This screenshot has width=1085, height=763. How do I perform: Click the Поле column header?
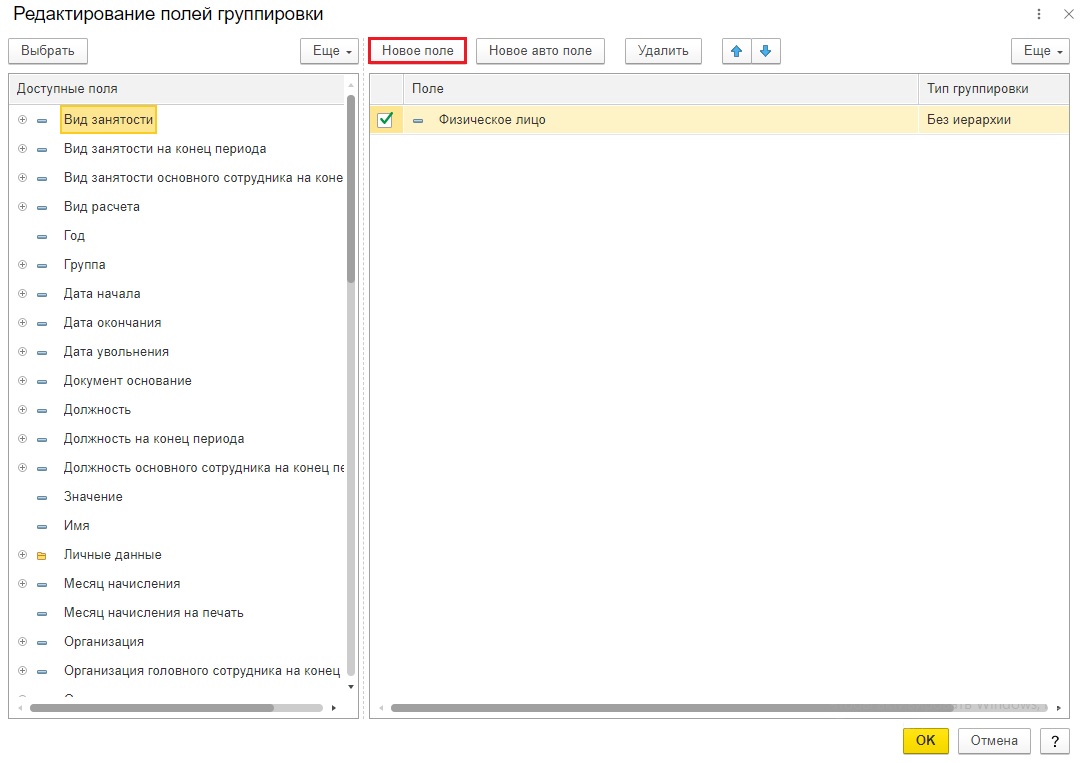pyautogui.click(x=661, y=89)
